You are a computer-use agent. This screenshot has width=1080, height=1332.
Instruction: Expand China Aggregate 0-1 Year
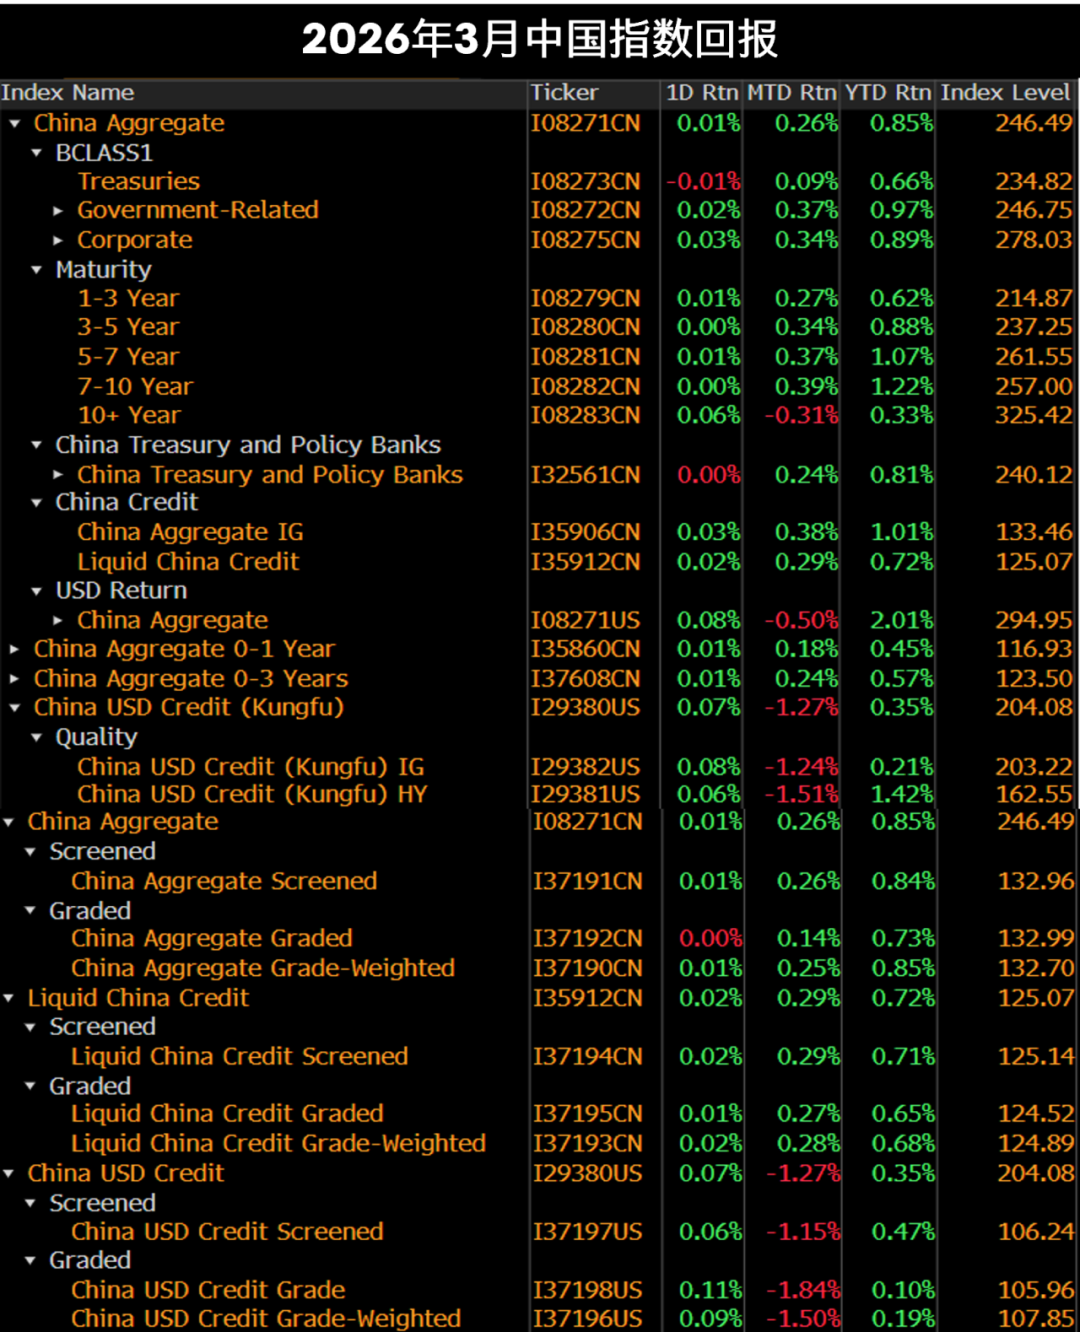pyautogui.click(x=14, y=650)
